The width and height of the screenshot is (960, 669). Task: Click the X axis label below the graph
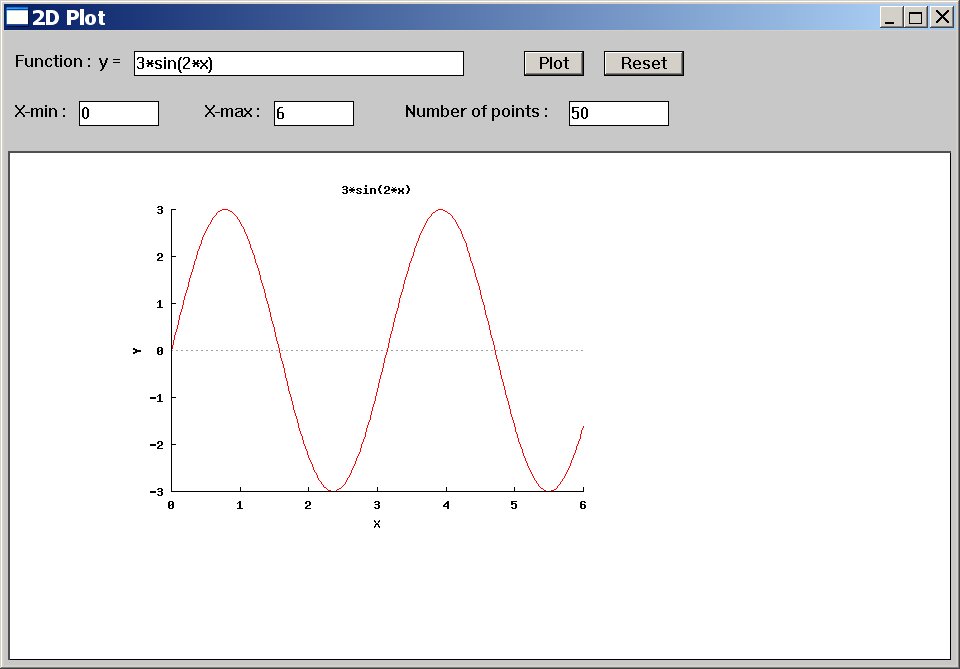pos(377,525)
